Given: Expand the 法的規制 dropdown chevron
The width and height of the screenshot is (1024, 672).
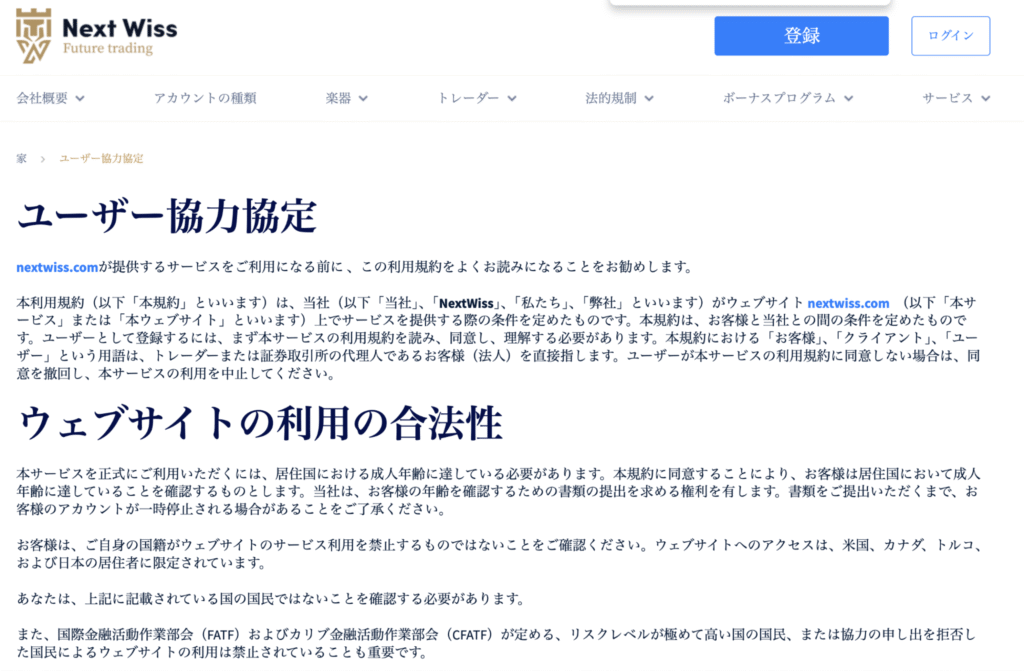Looking at the screenshot, I should tap(649, 99).
